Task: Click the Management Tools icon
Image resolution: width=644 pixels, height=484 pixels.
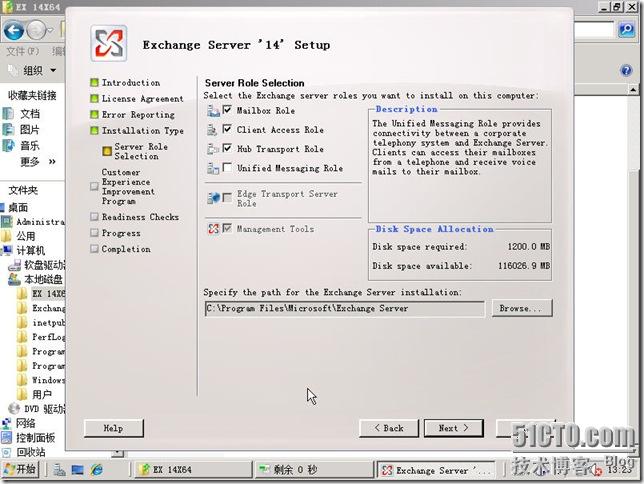Action: point(214,228)
